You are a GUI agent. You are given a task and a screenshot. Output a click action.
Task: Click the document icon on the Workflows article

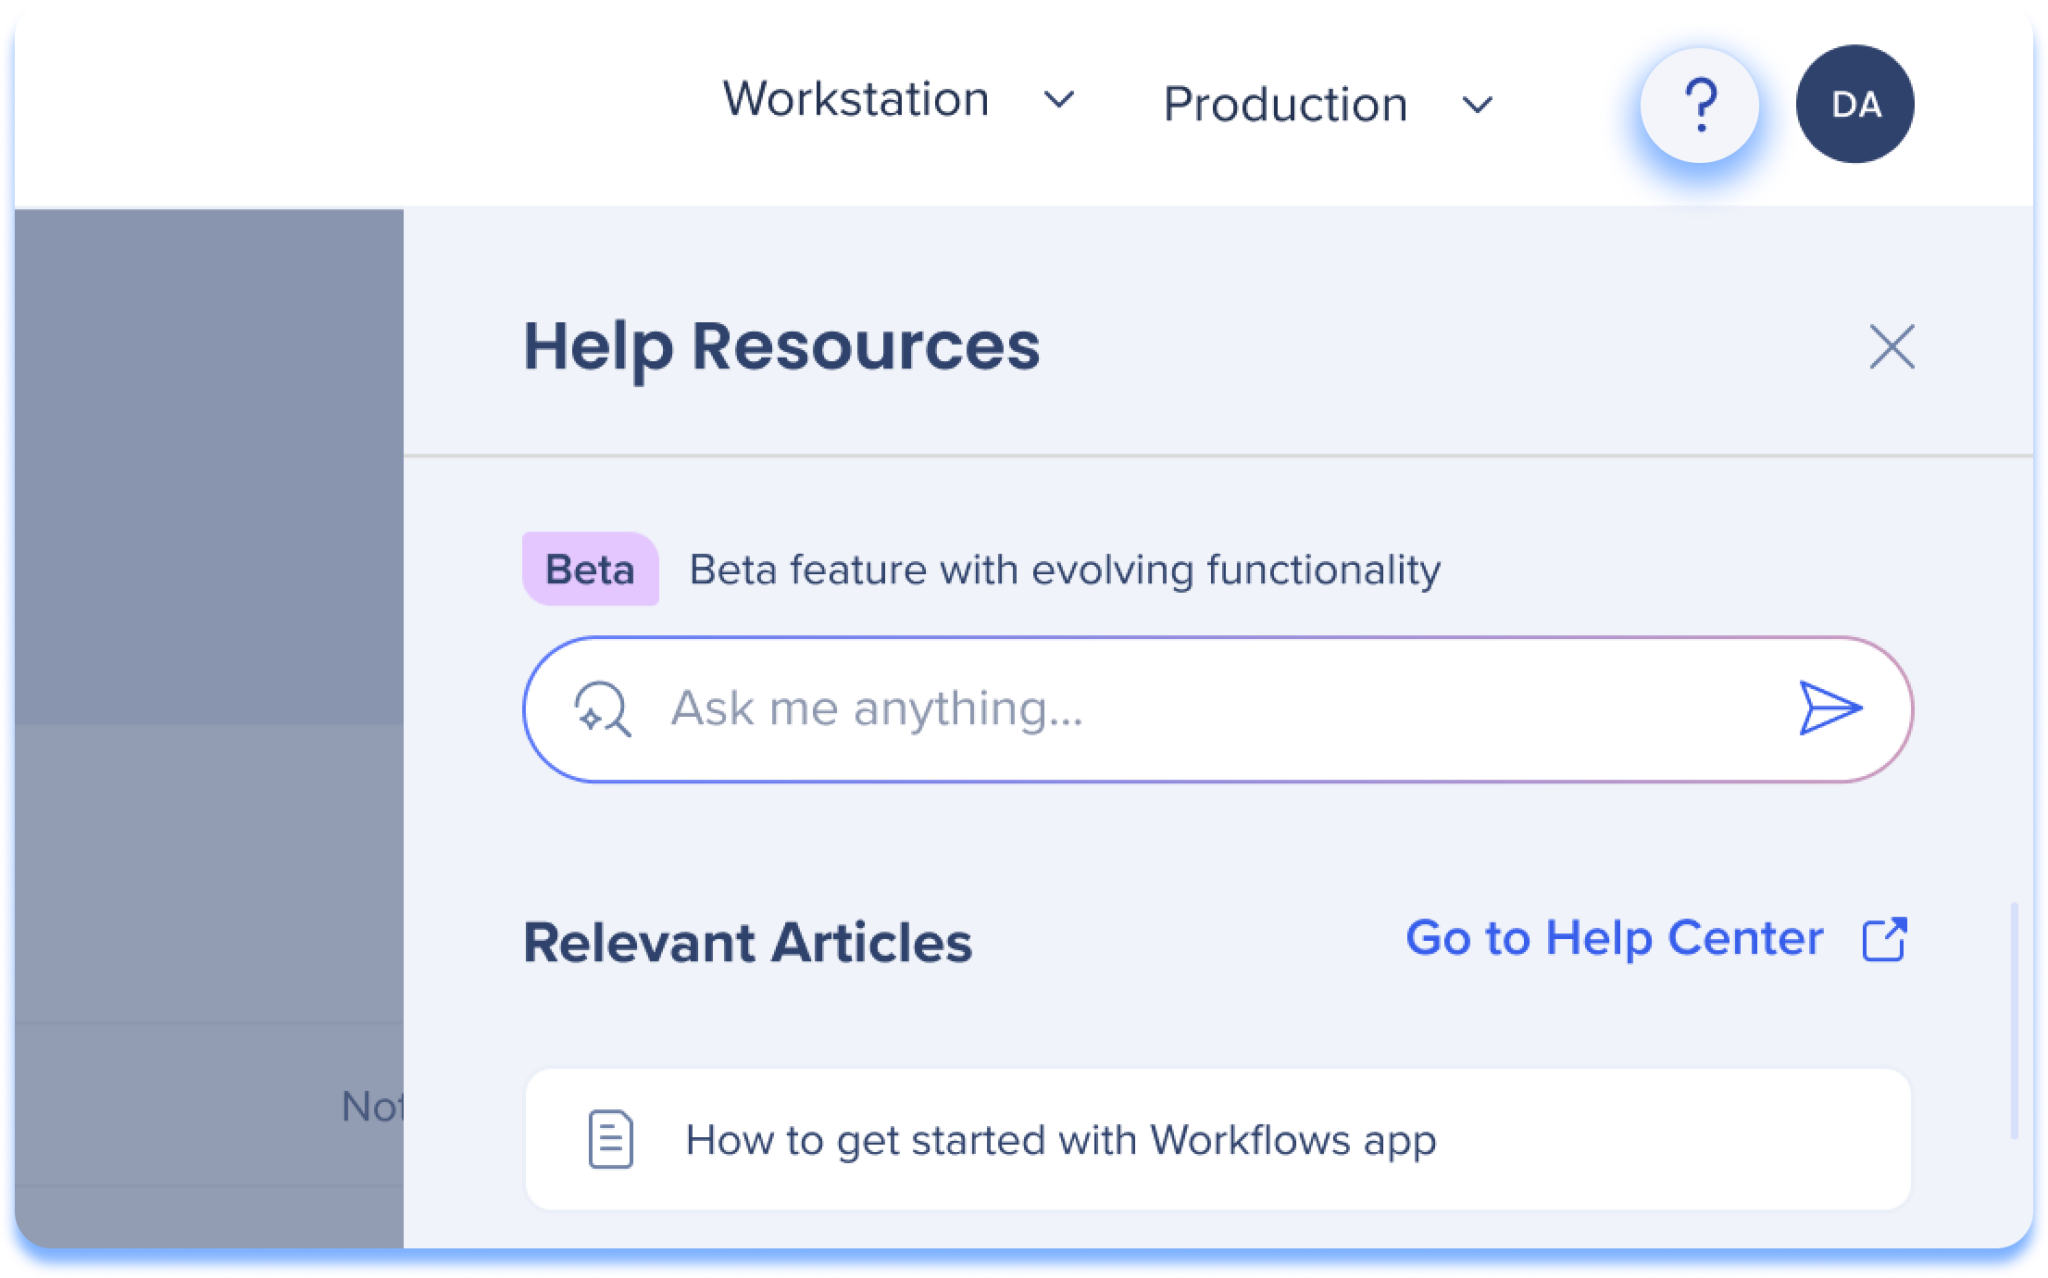pyautogui.click(x=610, y=1139)
